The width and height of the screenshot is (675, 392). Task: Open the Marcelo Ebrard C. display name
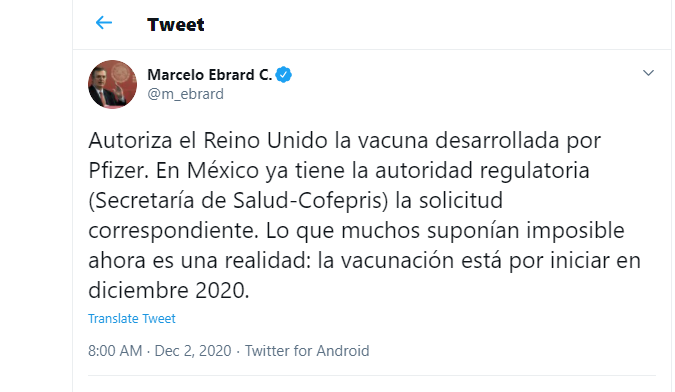(x=210, y=75)
